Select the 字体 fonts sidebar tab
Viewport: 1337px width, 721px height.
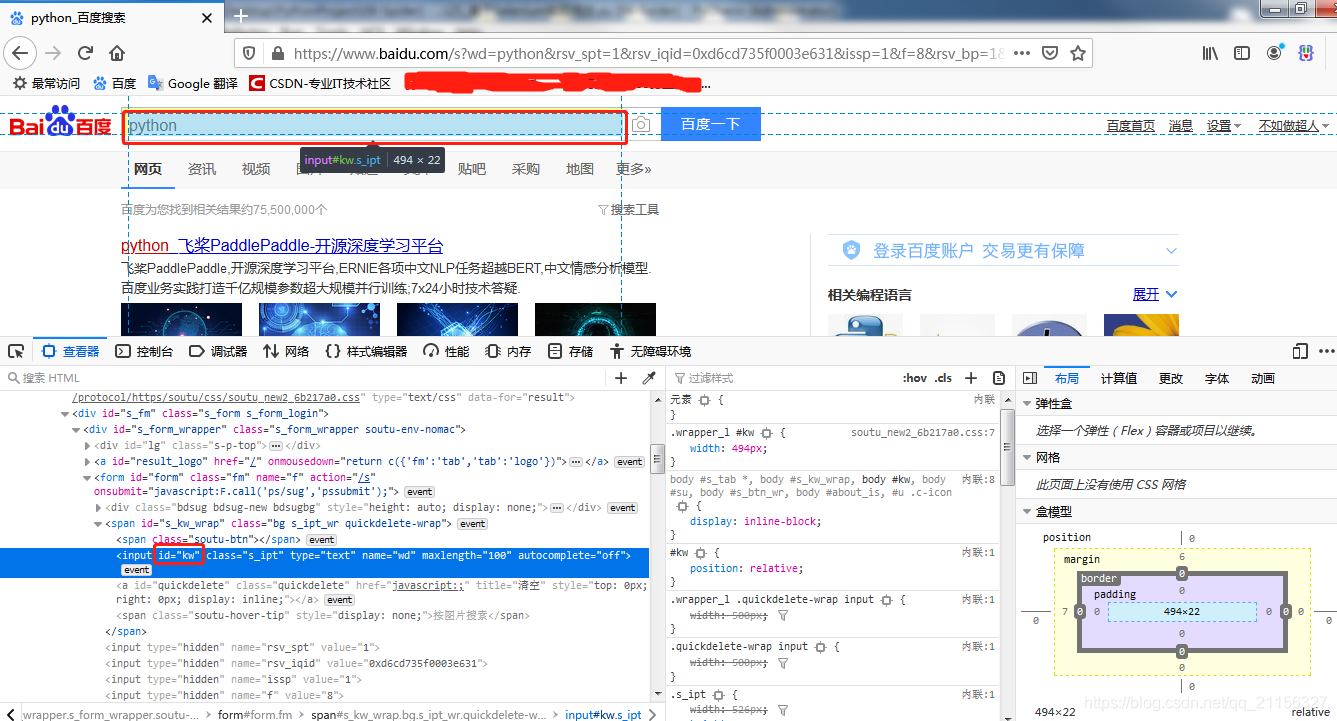(1217, 378)
